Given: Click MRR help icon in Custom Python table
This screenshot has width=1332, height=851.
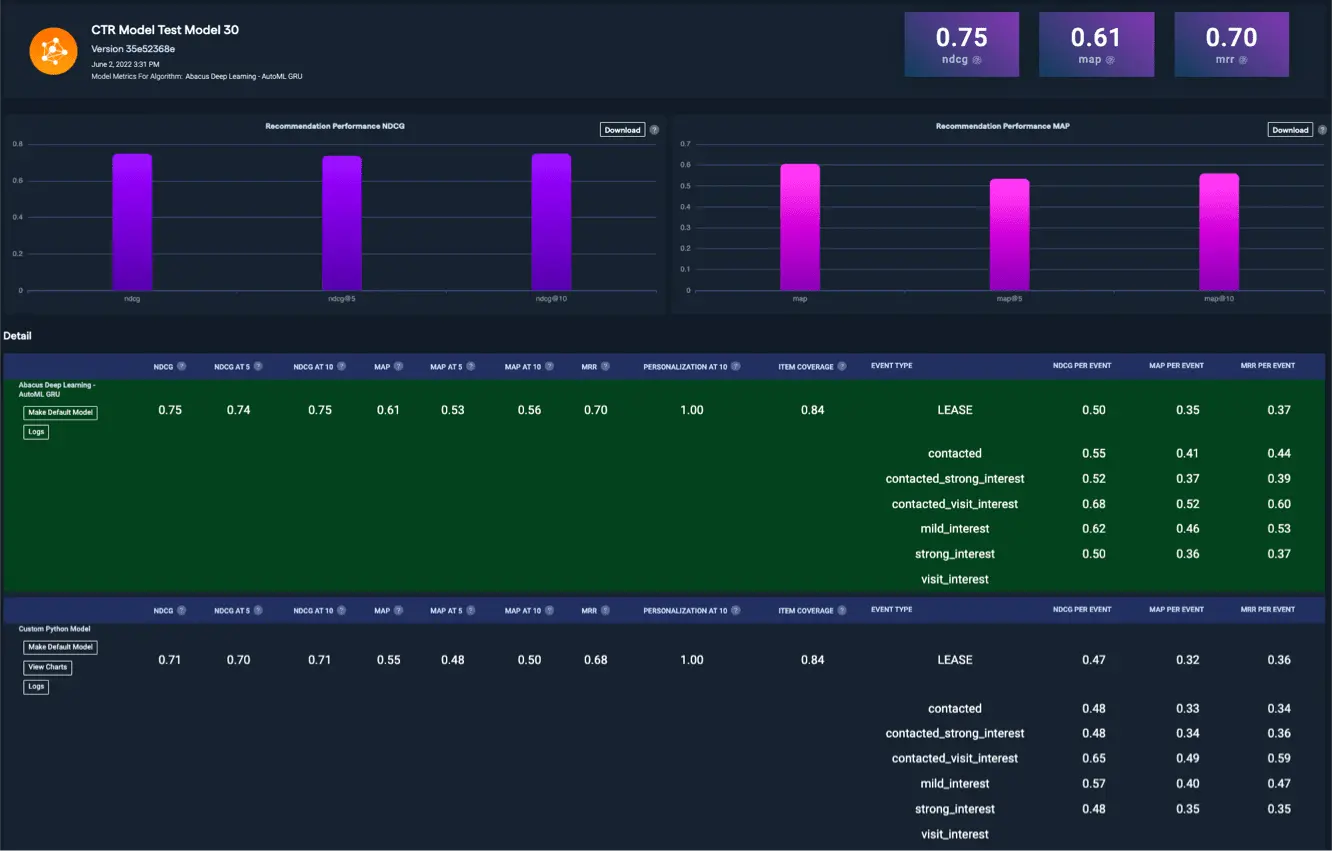Looking at the screenshot, I should pos(606,611).
